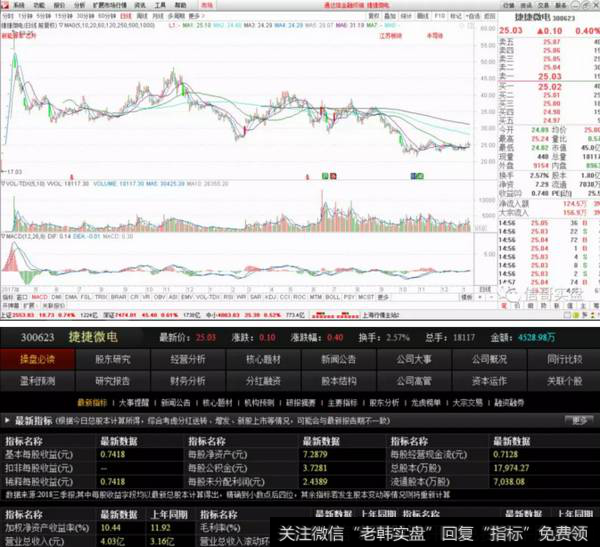Switch to the 60分钟 chart period
The image size is (600, 547).
click(x=107, y=16)
